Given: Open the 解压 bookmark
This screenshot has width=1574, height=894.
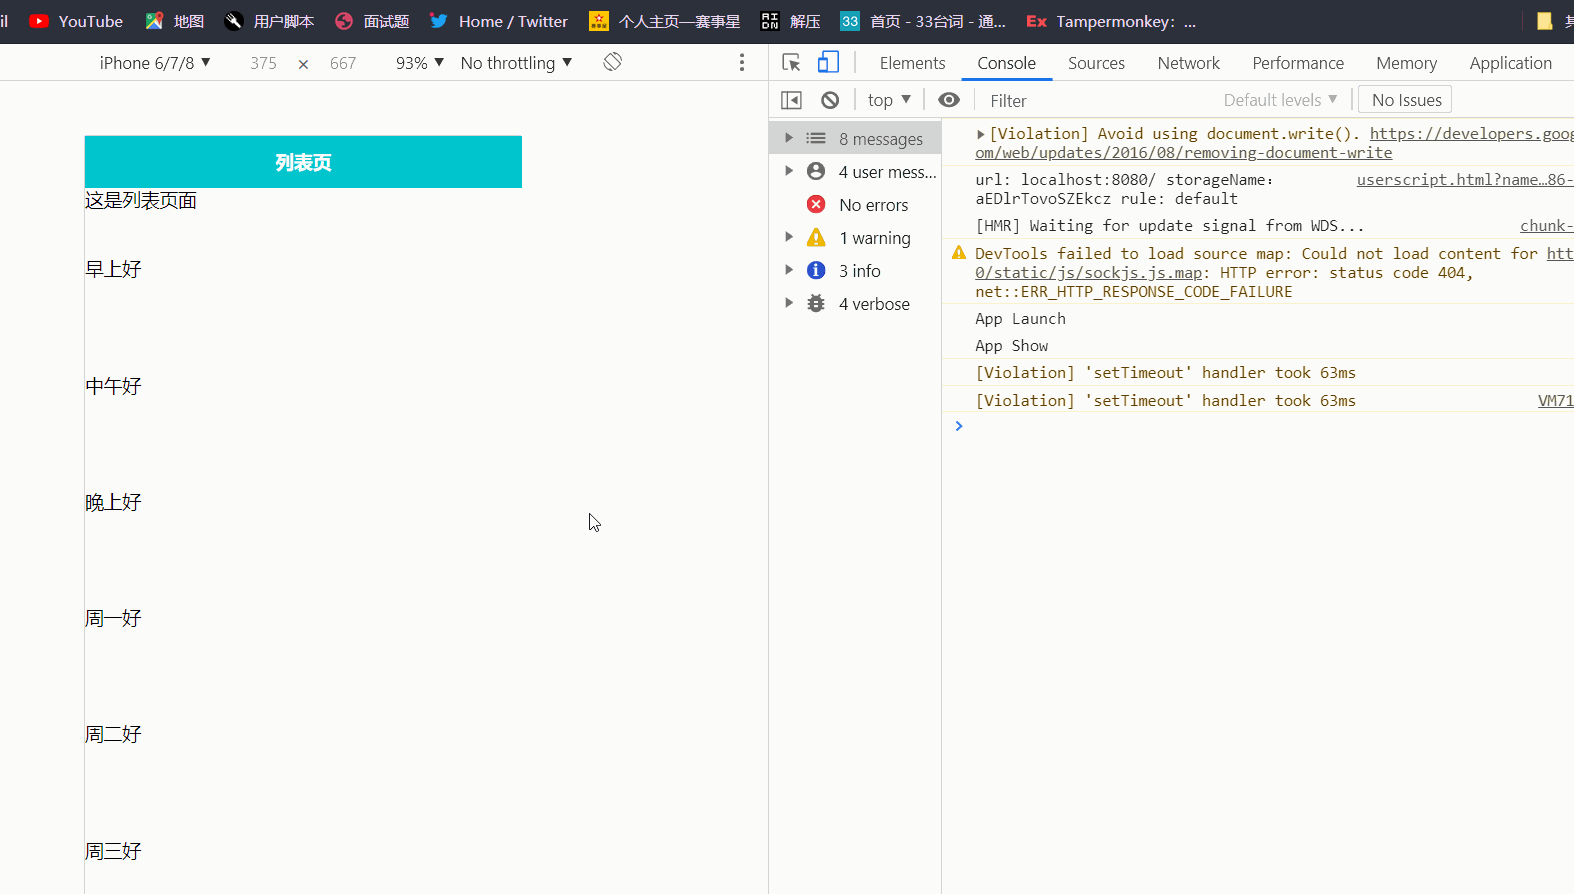Looking at the screenshot, I should [791, 21].
